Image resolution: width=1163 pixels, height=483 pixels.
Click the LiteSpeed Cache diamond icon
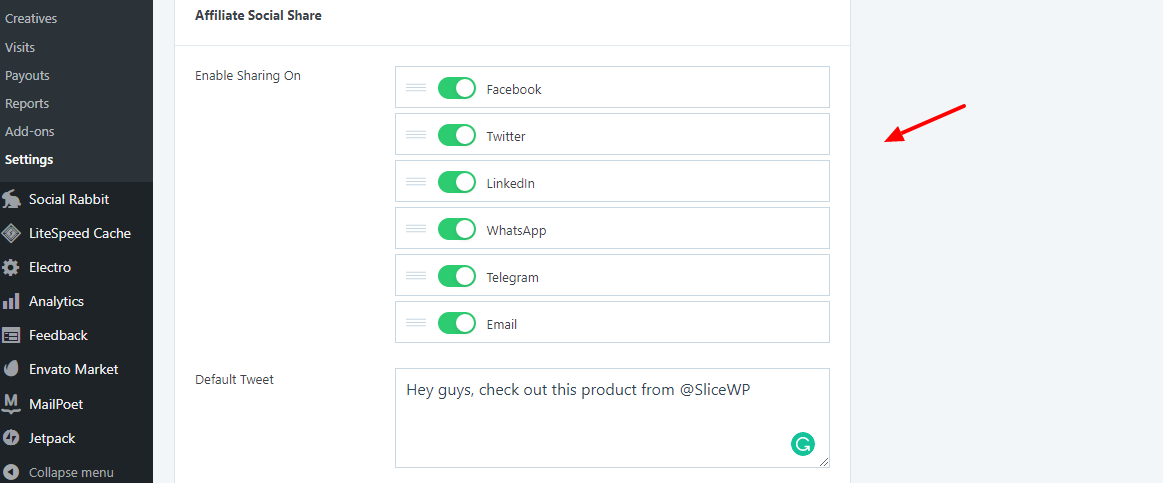[x=12, y=233]
